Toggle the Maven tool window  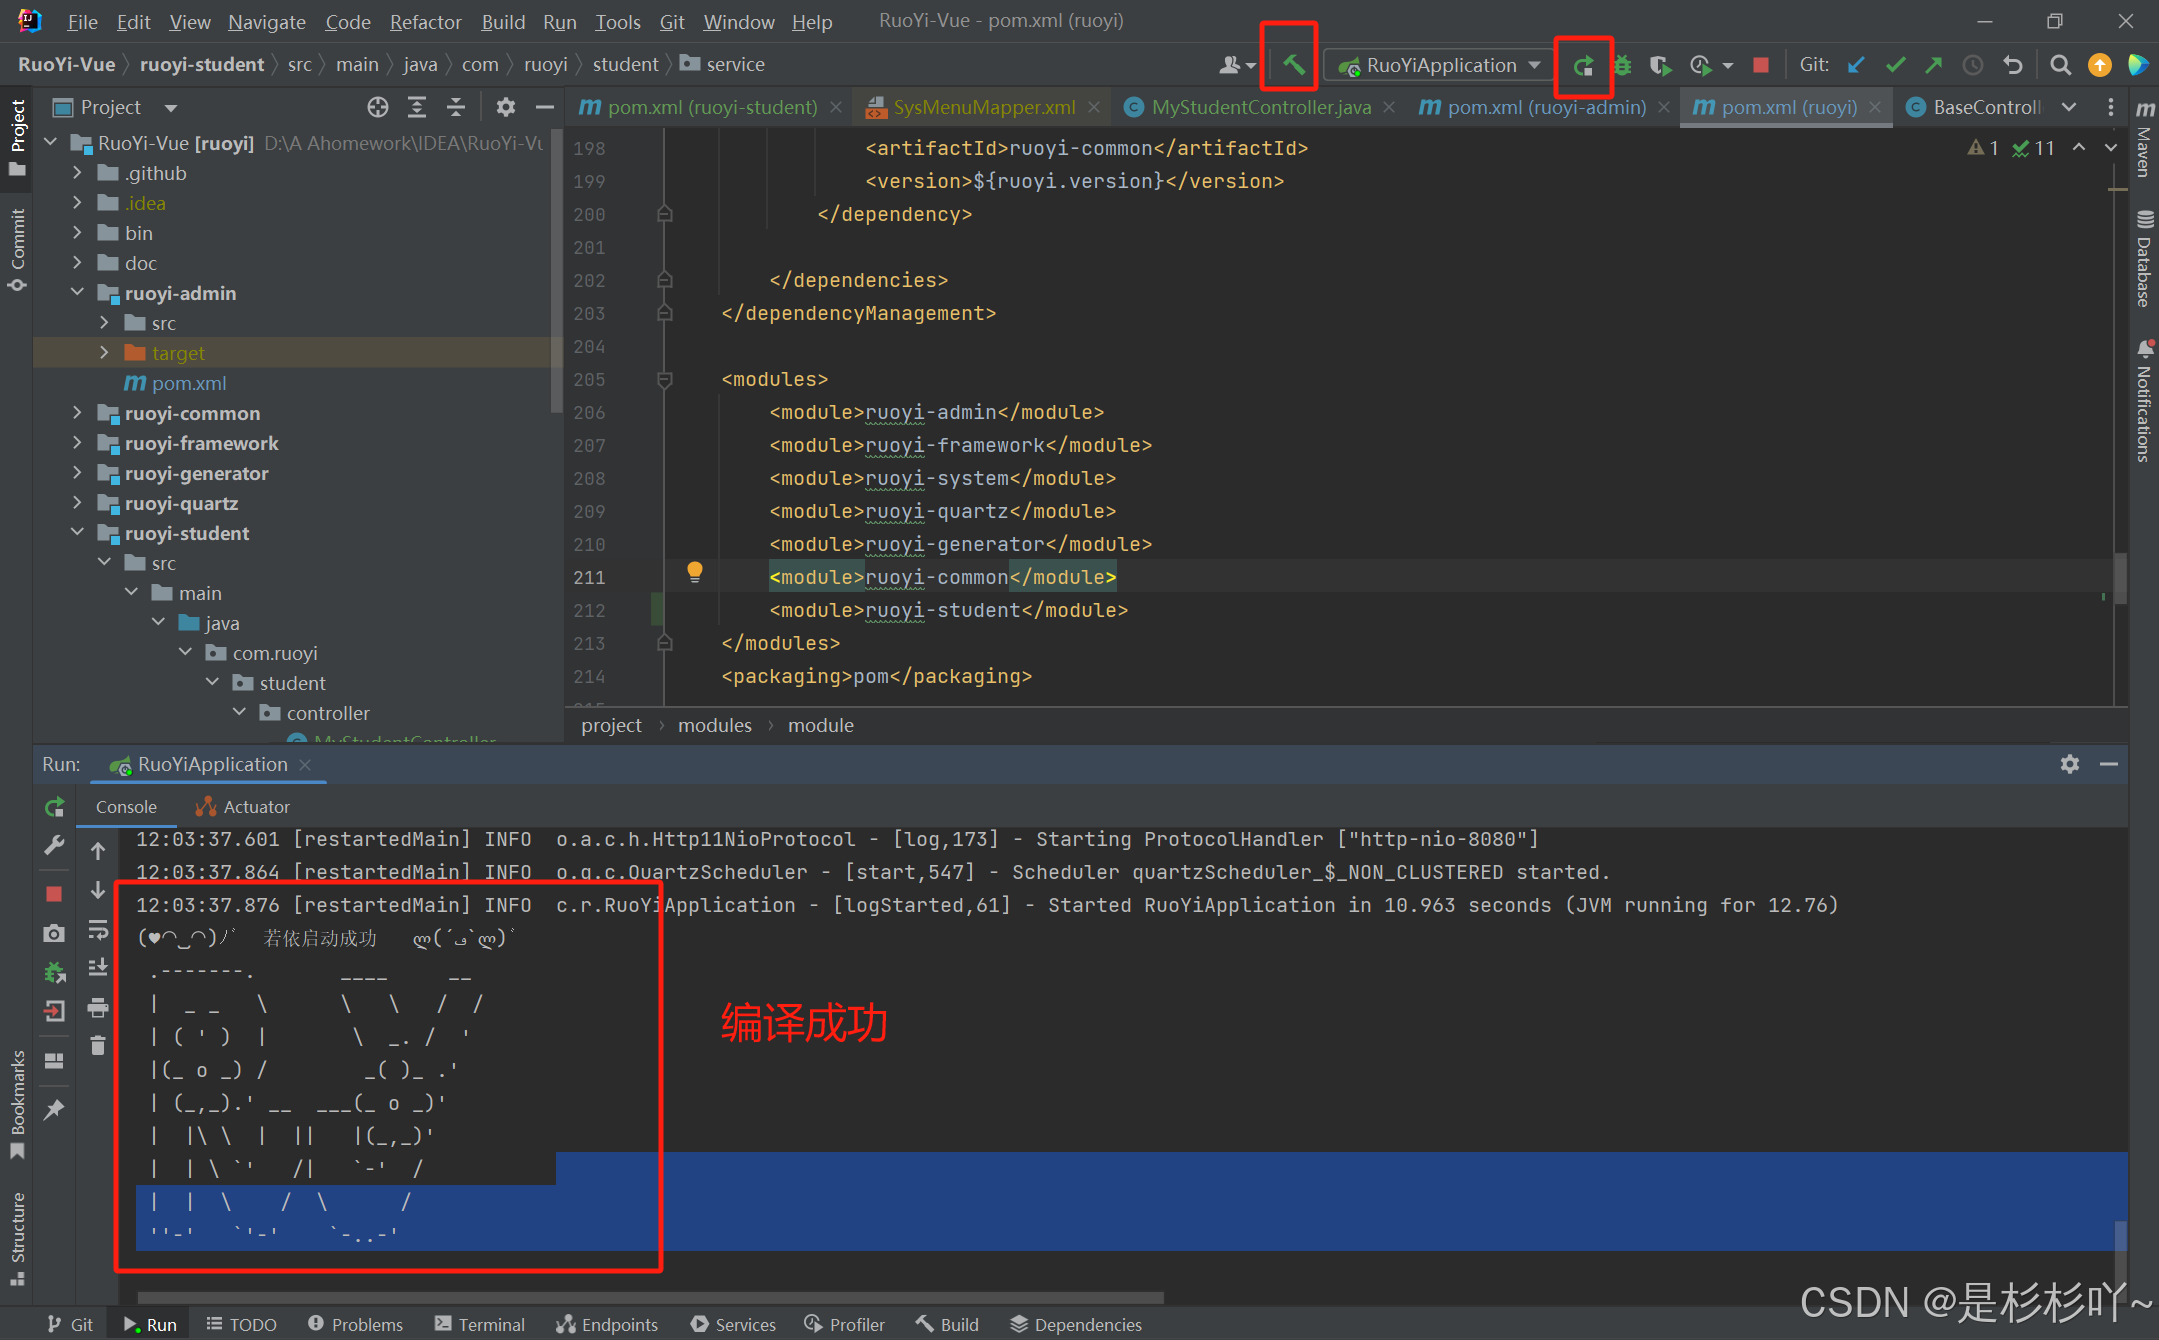coord(2144,140)
